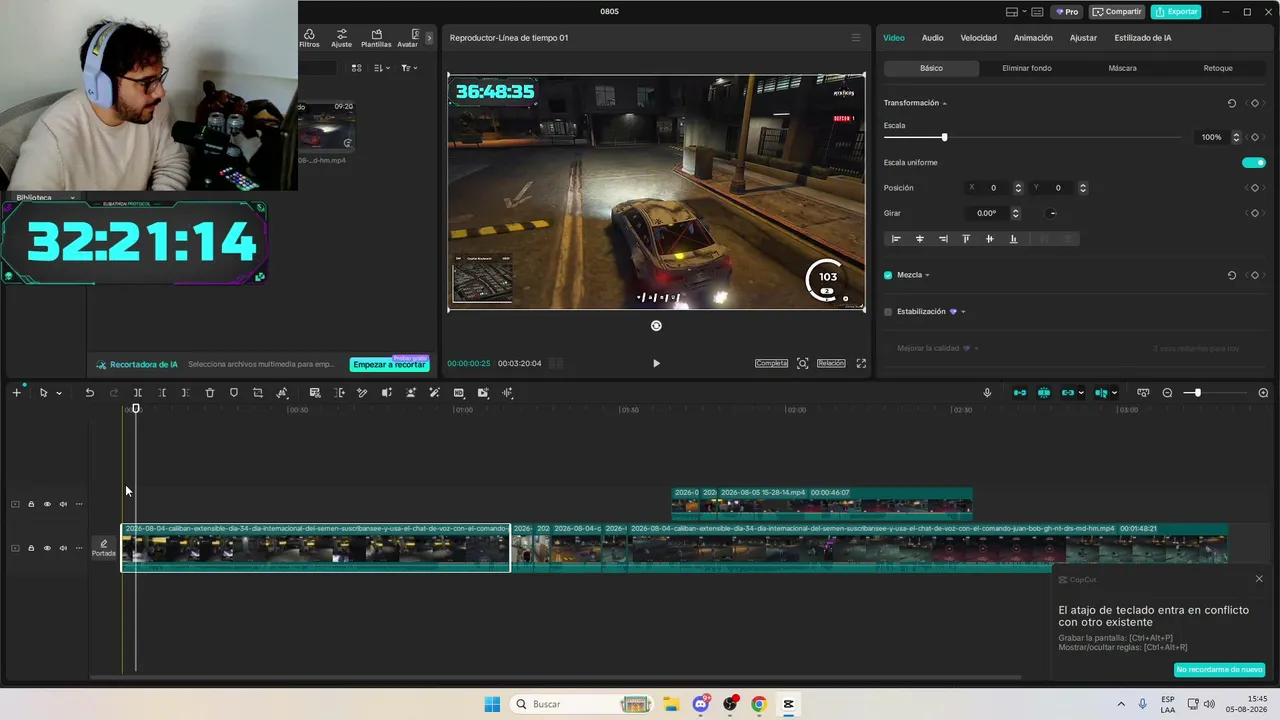1280x720 pixels.
Task: Click the Escala slider handle
Action: click(944, 137)
